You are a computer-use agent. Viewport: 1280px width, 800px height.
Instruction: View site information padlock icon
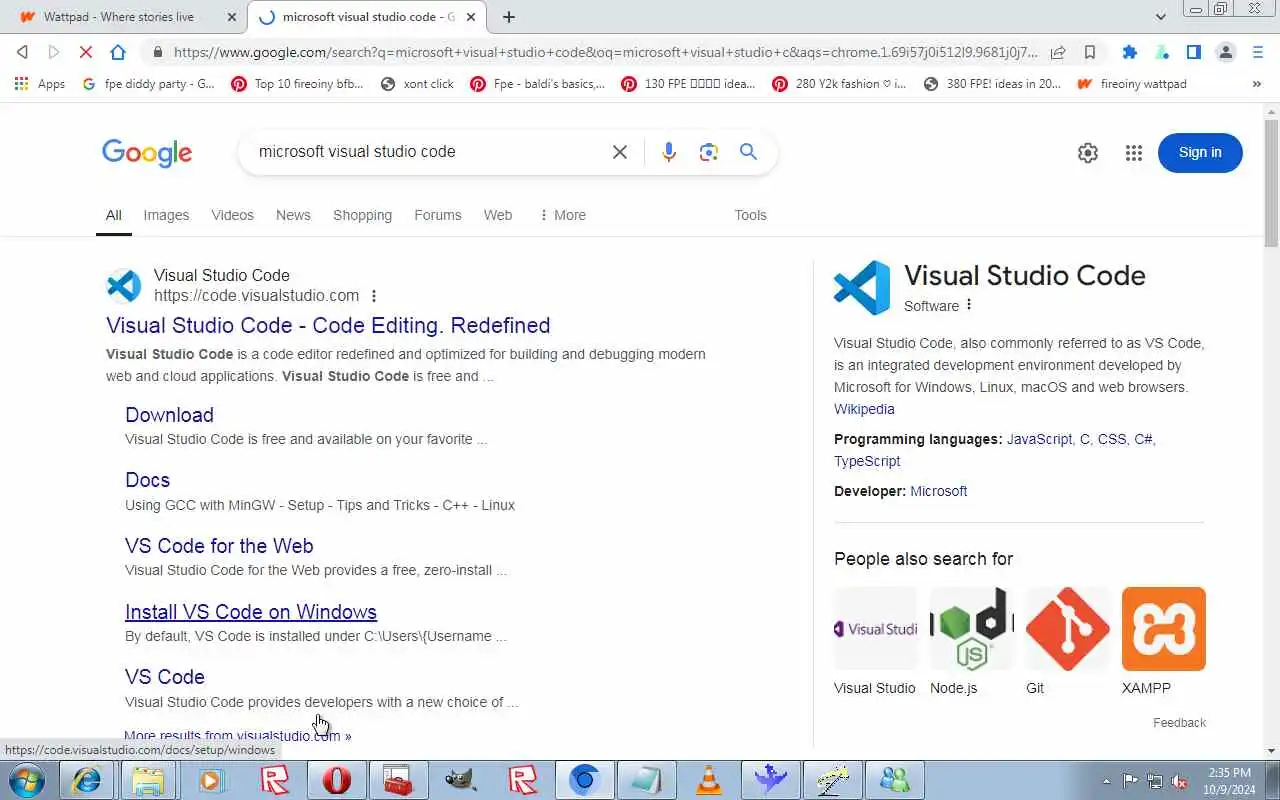[157, 52]
